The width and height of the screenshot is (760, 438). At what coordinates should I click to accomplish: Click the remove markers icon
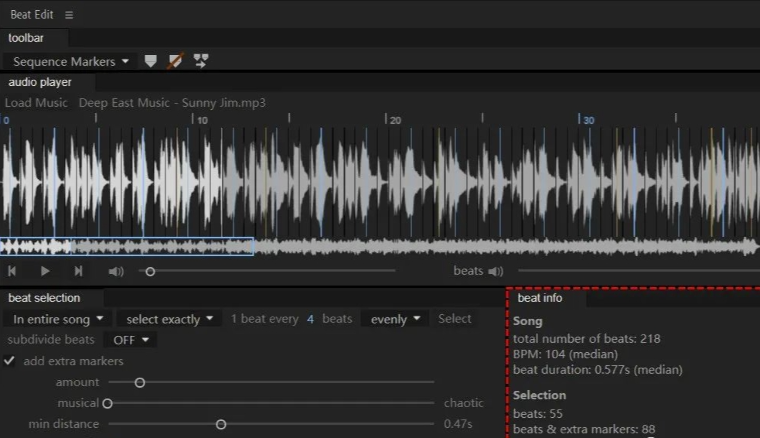[x=176, y=61]
